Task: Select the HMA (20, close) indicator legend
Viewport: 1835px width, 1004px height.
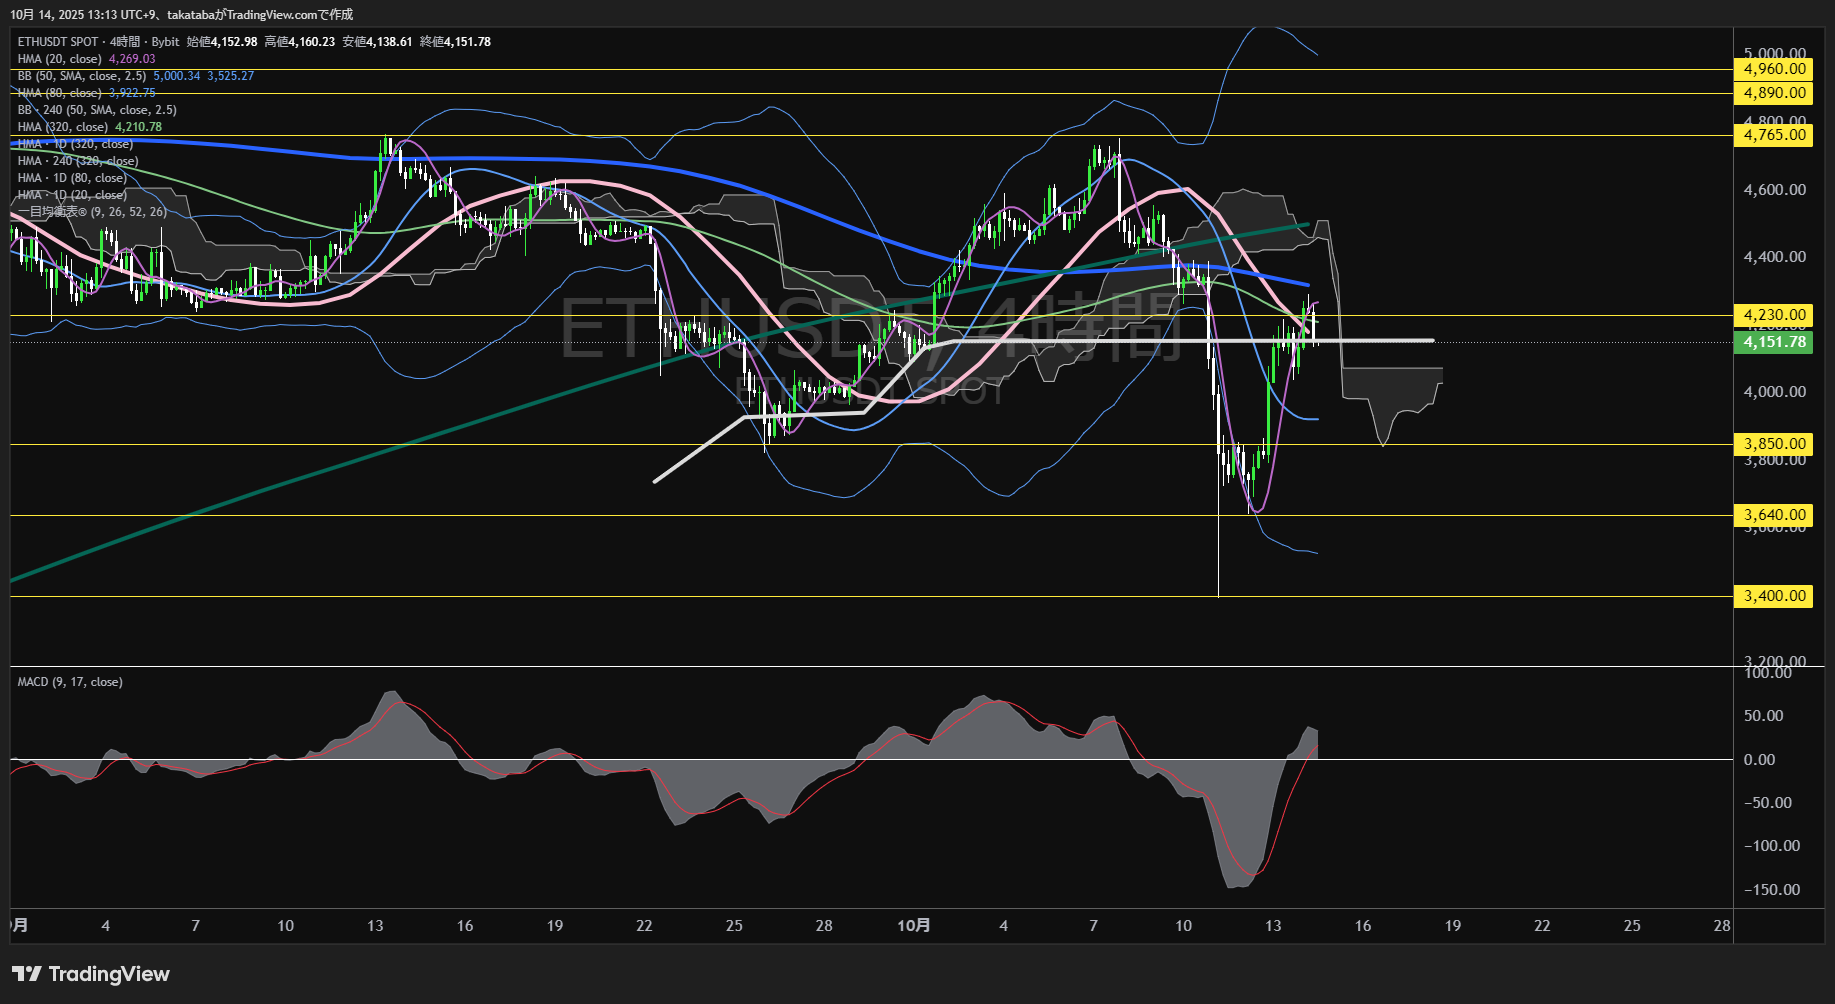Action: click(x=60, y=59)
